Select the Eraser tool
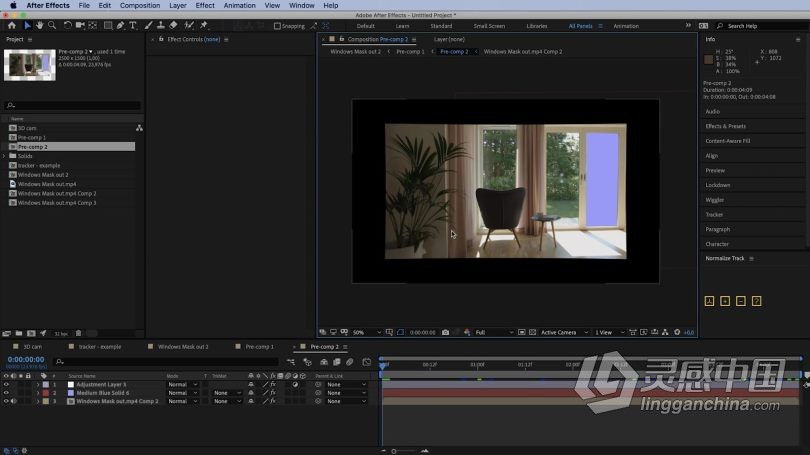810x455 pixels. [x=174, y=25]
